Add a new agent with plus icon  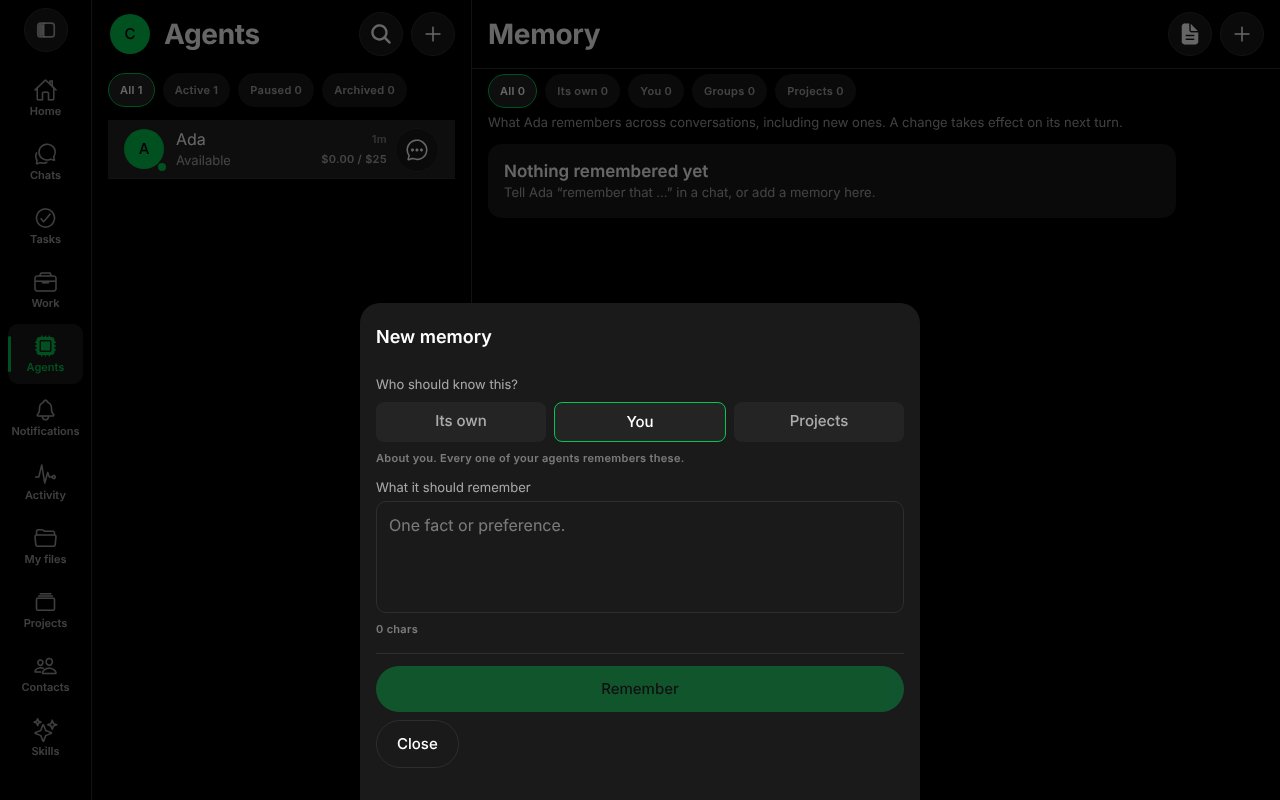pos(433,34)
